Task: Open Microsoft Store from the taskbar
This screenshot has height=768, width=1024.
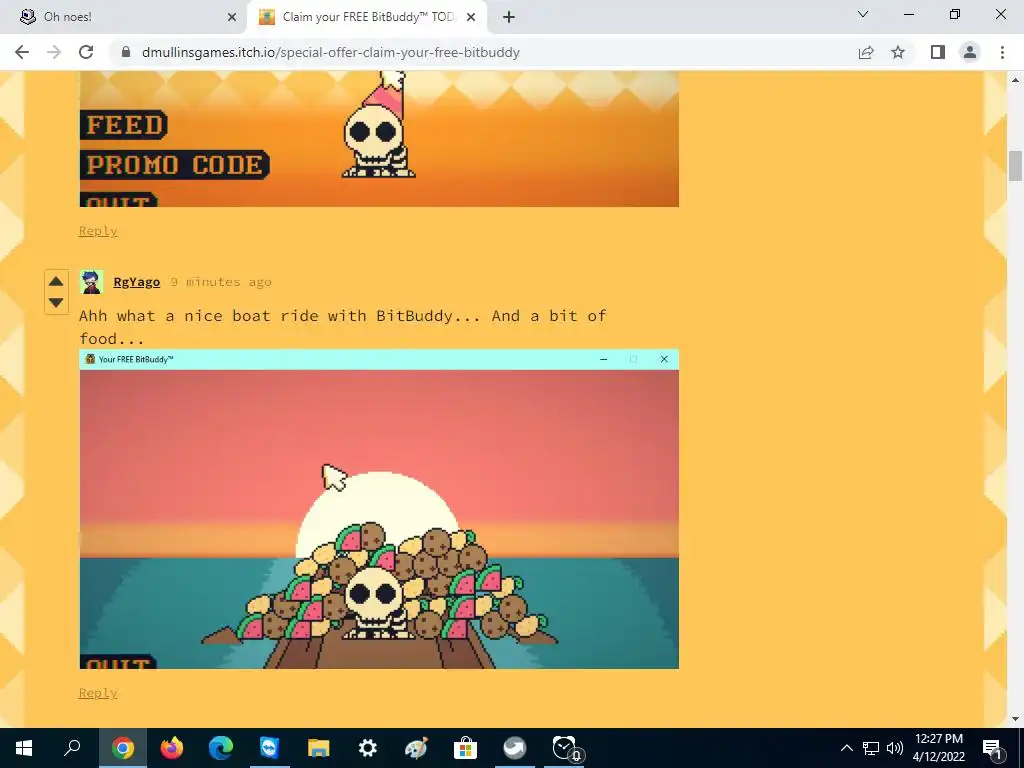Action: tap(465, 748)
